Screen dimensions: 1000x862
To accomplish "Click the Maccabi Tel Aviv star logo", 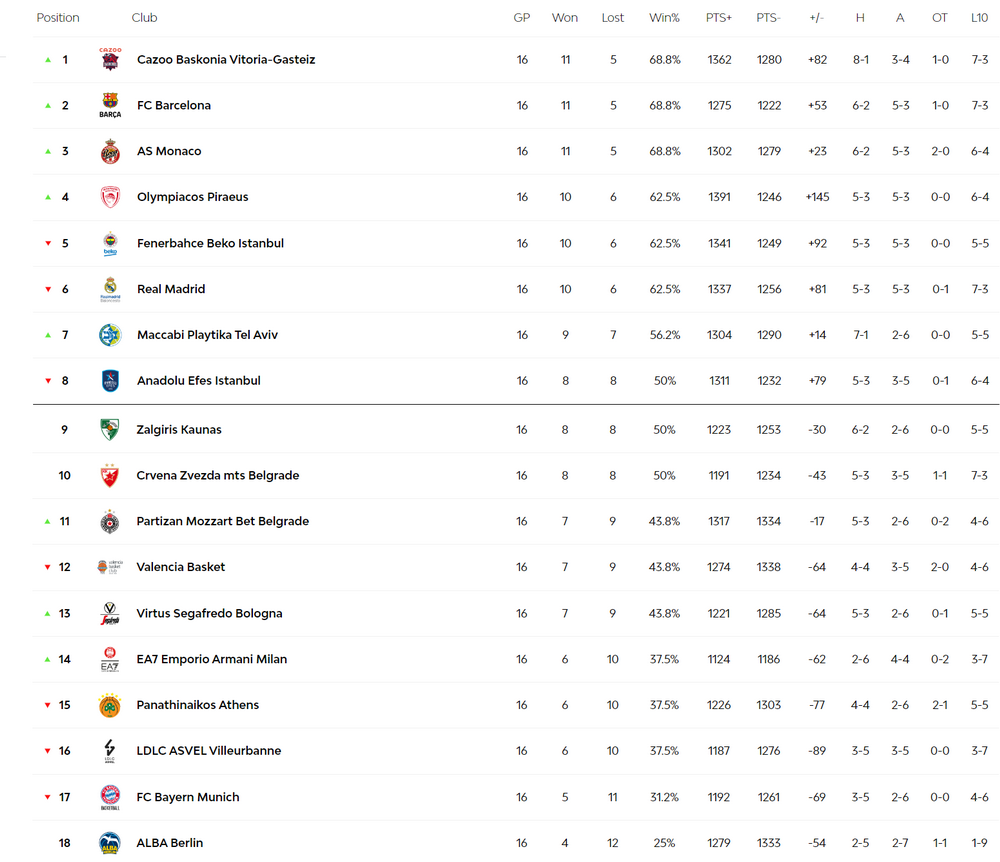I will point(110,335).
